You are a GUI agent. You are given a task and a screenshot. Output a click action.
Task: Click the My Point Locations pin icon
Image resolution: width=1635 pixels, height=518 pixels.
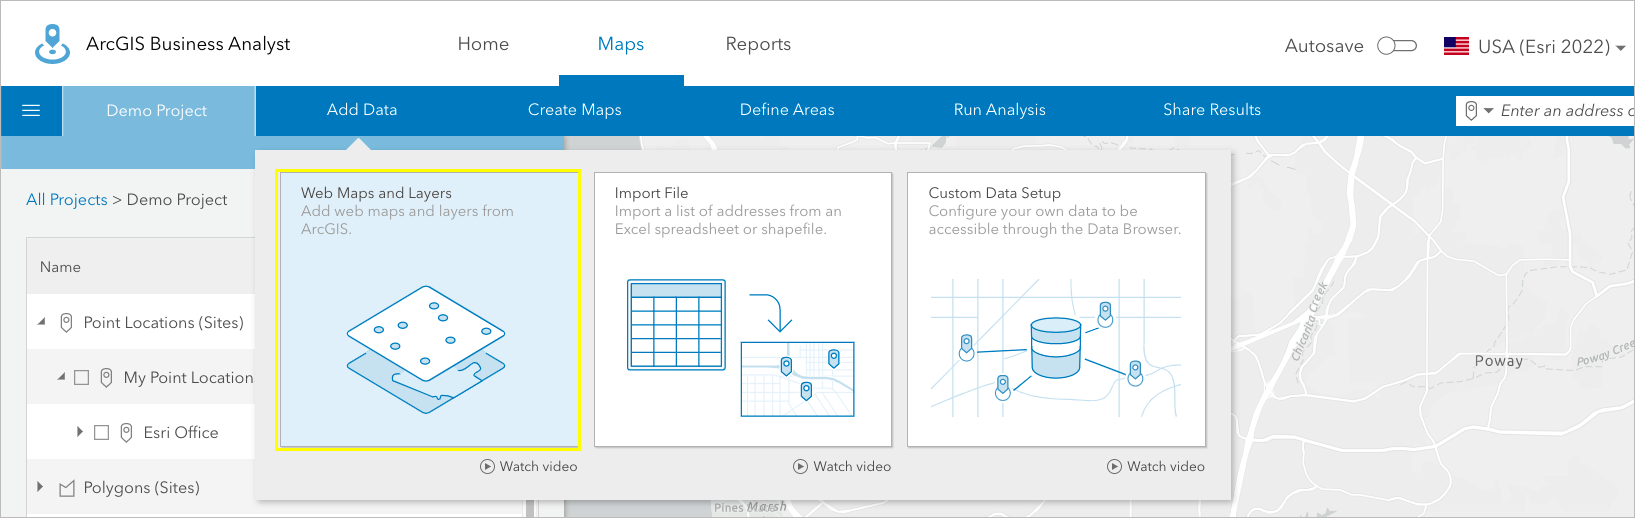coord(106,377)
